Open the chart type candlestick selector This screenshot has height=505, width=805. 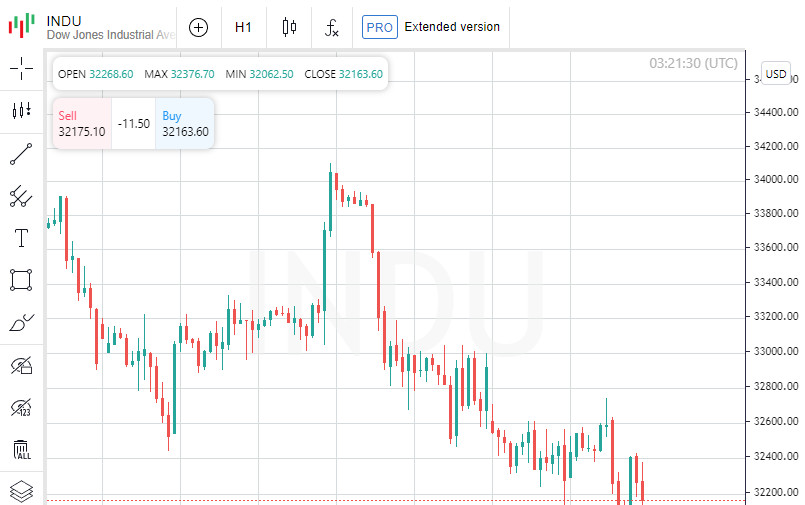(289, 27)
